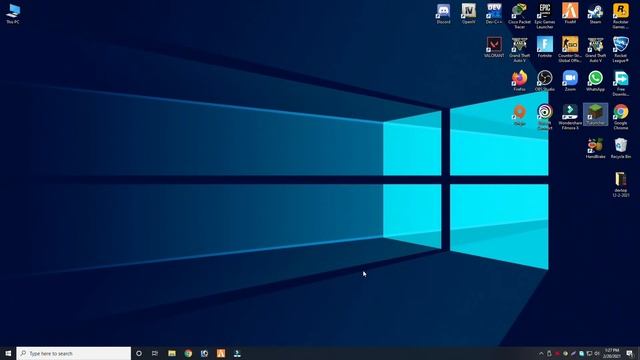Select the Ubisoft Connect desktop shortcut

544,117
